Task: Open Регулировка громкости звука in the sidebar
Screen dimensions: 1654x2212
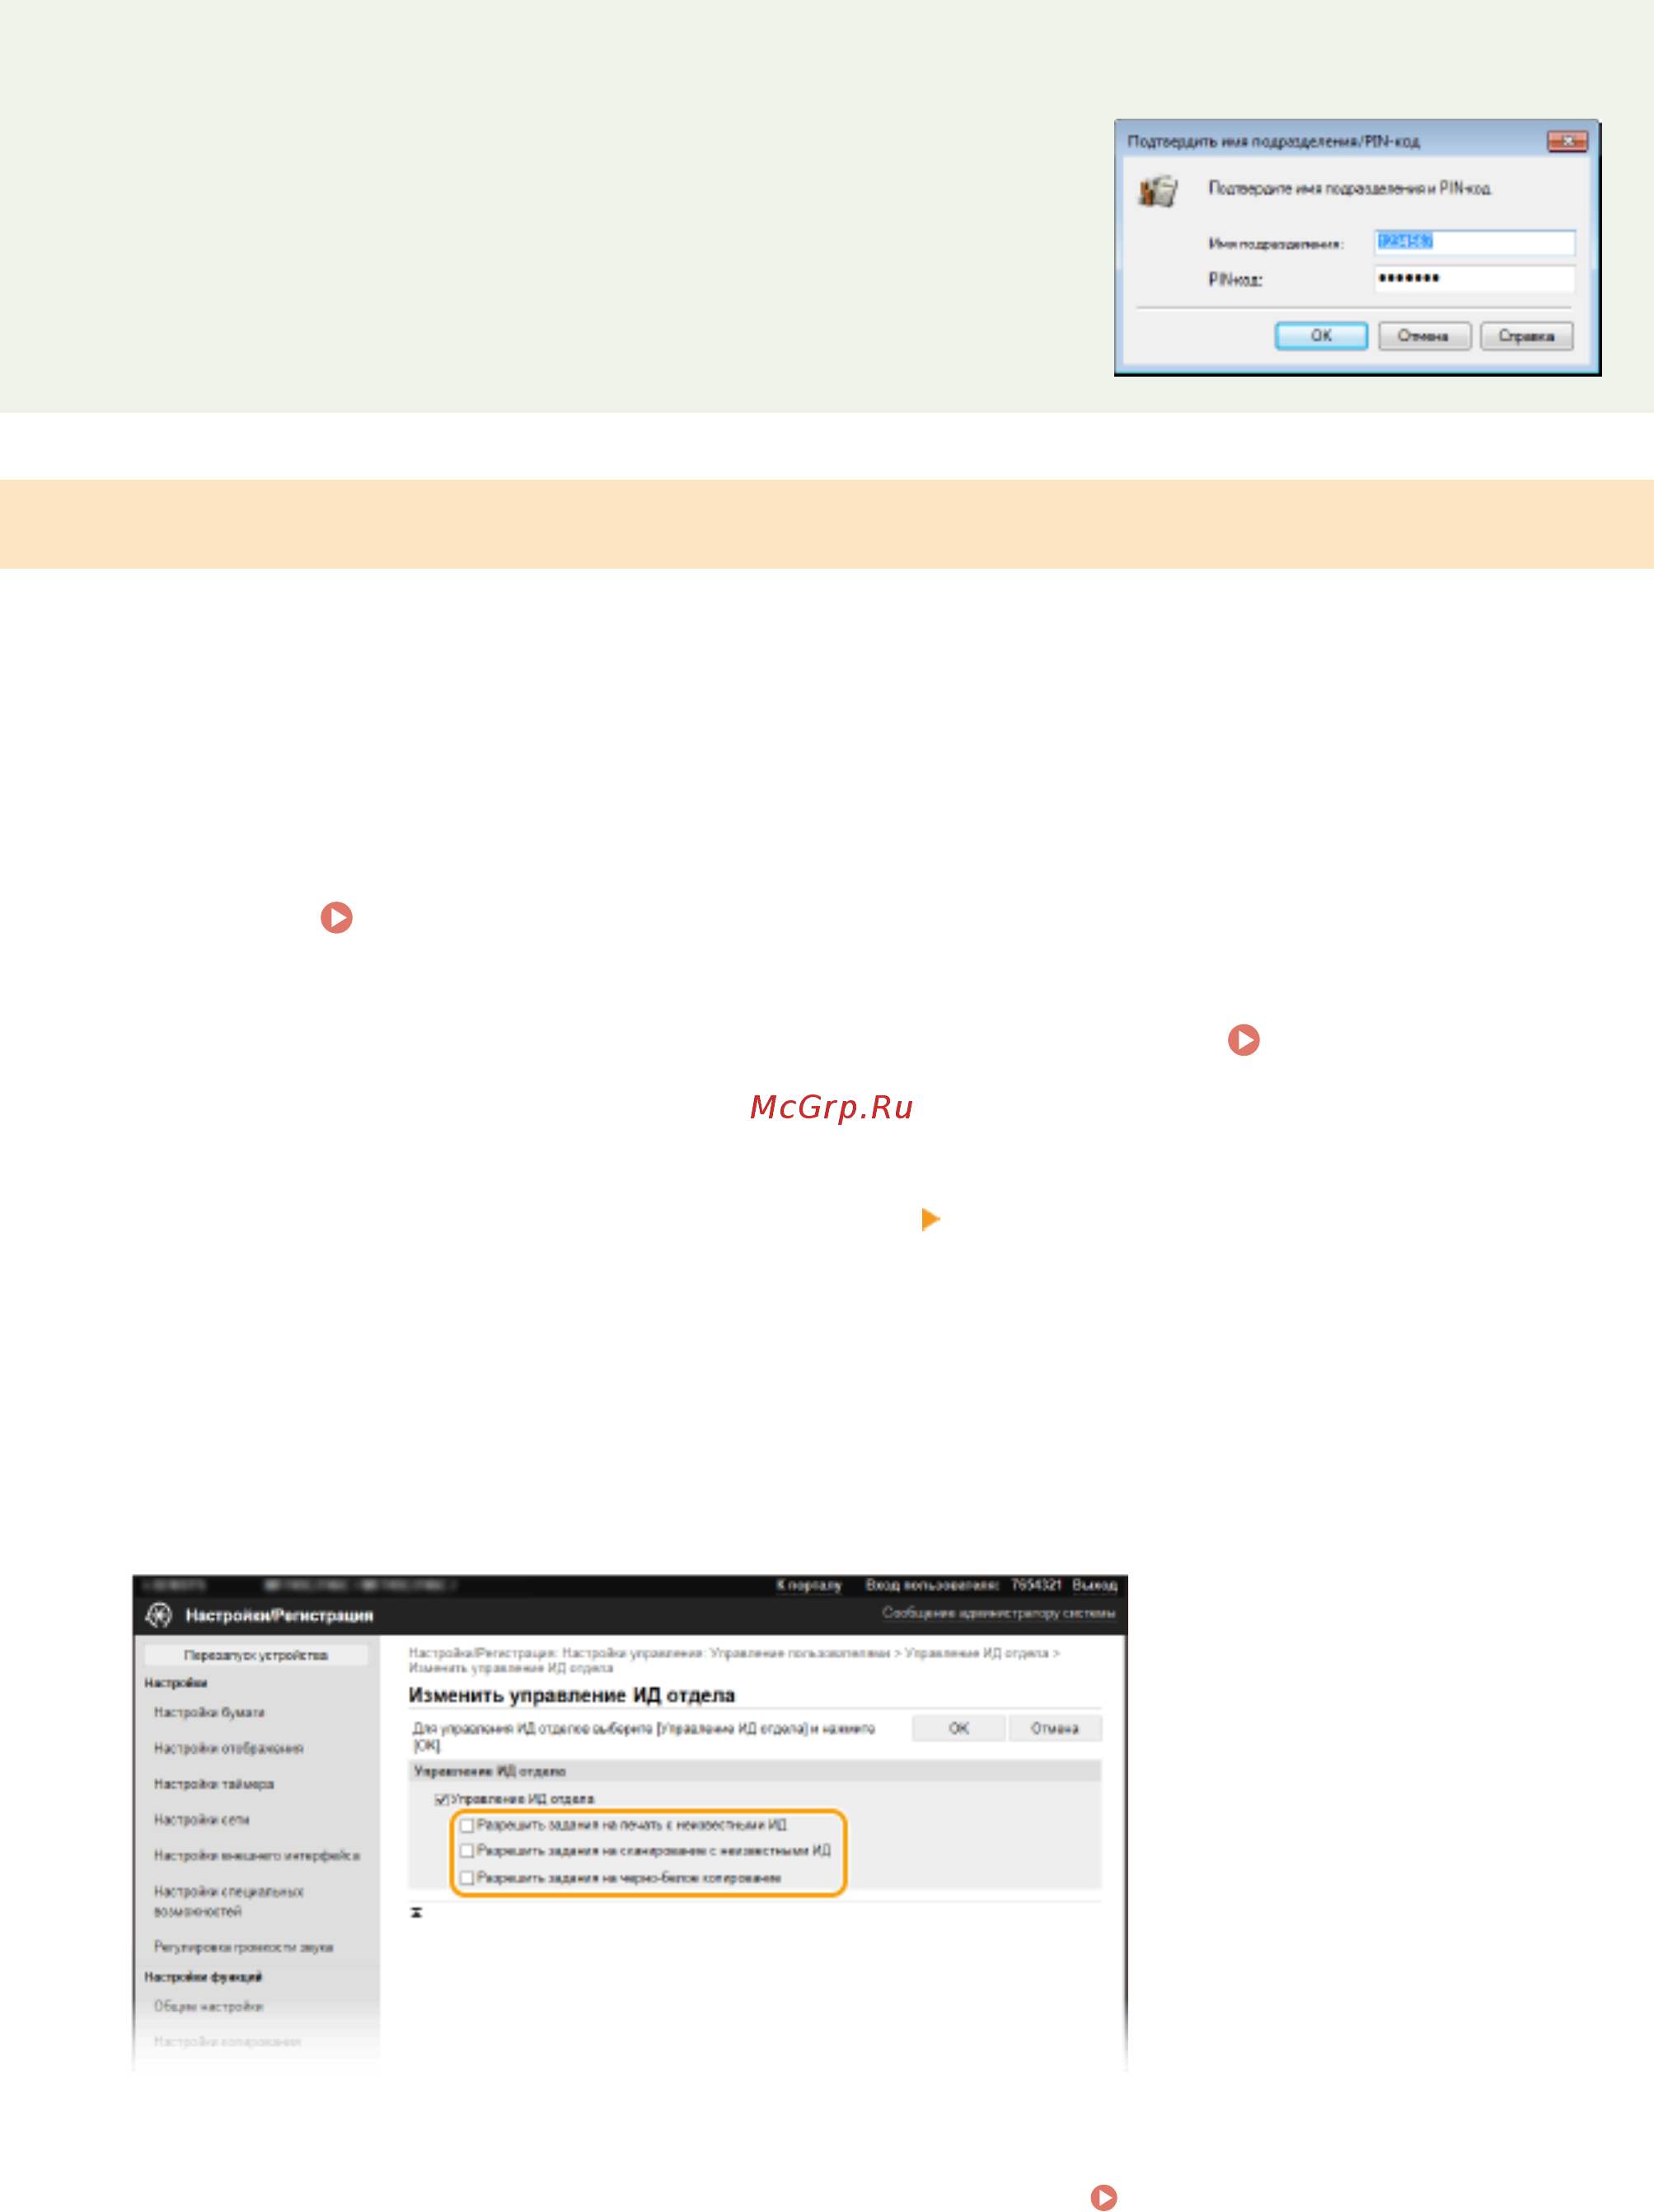Action: 243,1947
